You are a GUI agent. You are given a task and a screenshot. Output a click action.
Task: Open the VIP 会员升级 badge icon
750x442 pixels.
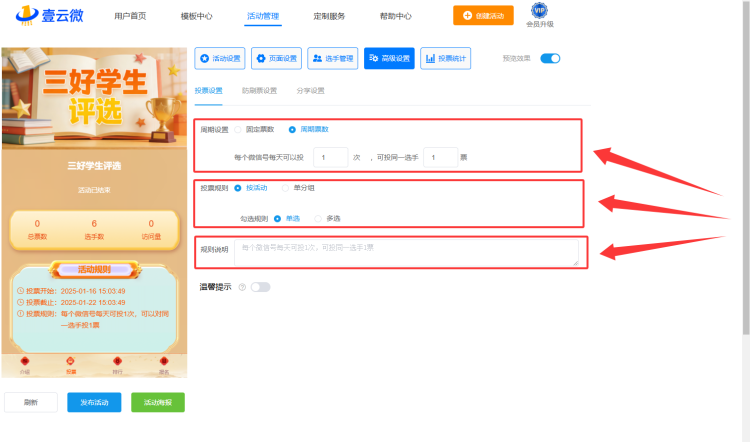pyautogui.click(x=539, y=10)
